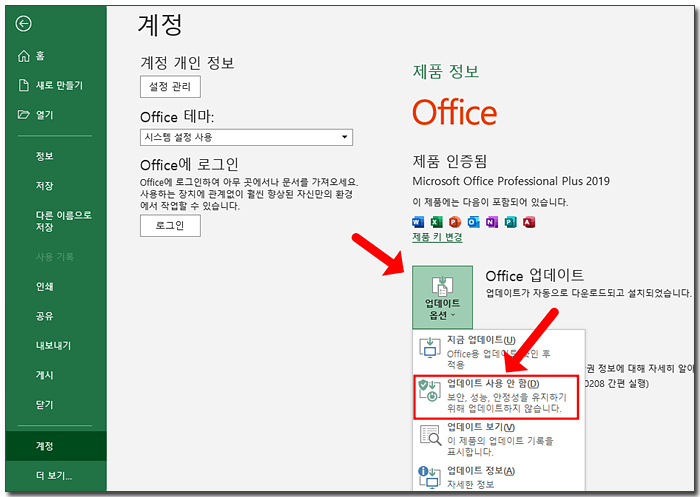The height and width of the screenshot is (497, 700).
Task: Click the 제품 인증됨 heading
Action: pos(450,161)
